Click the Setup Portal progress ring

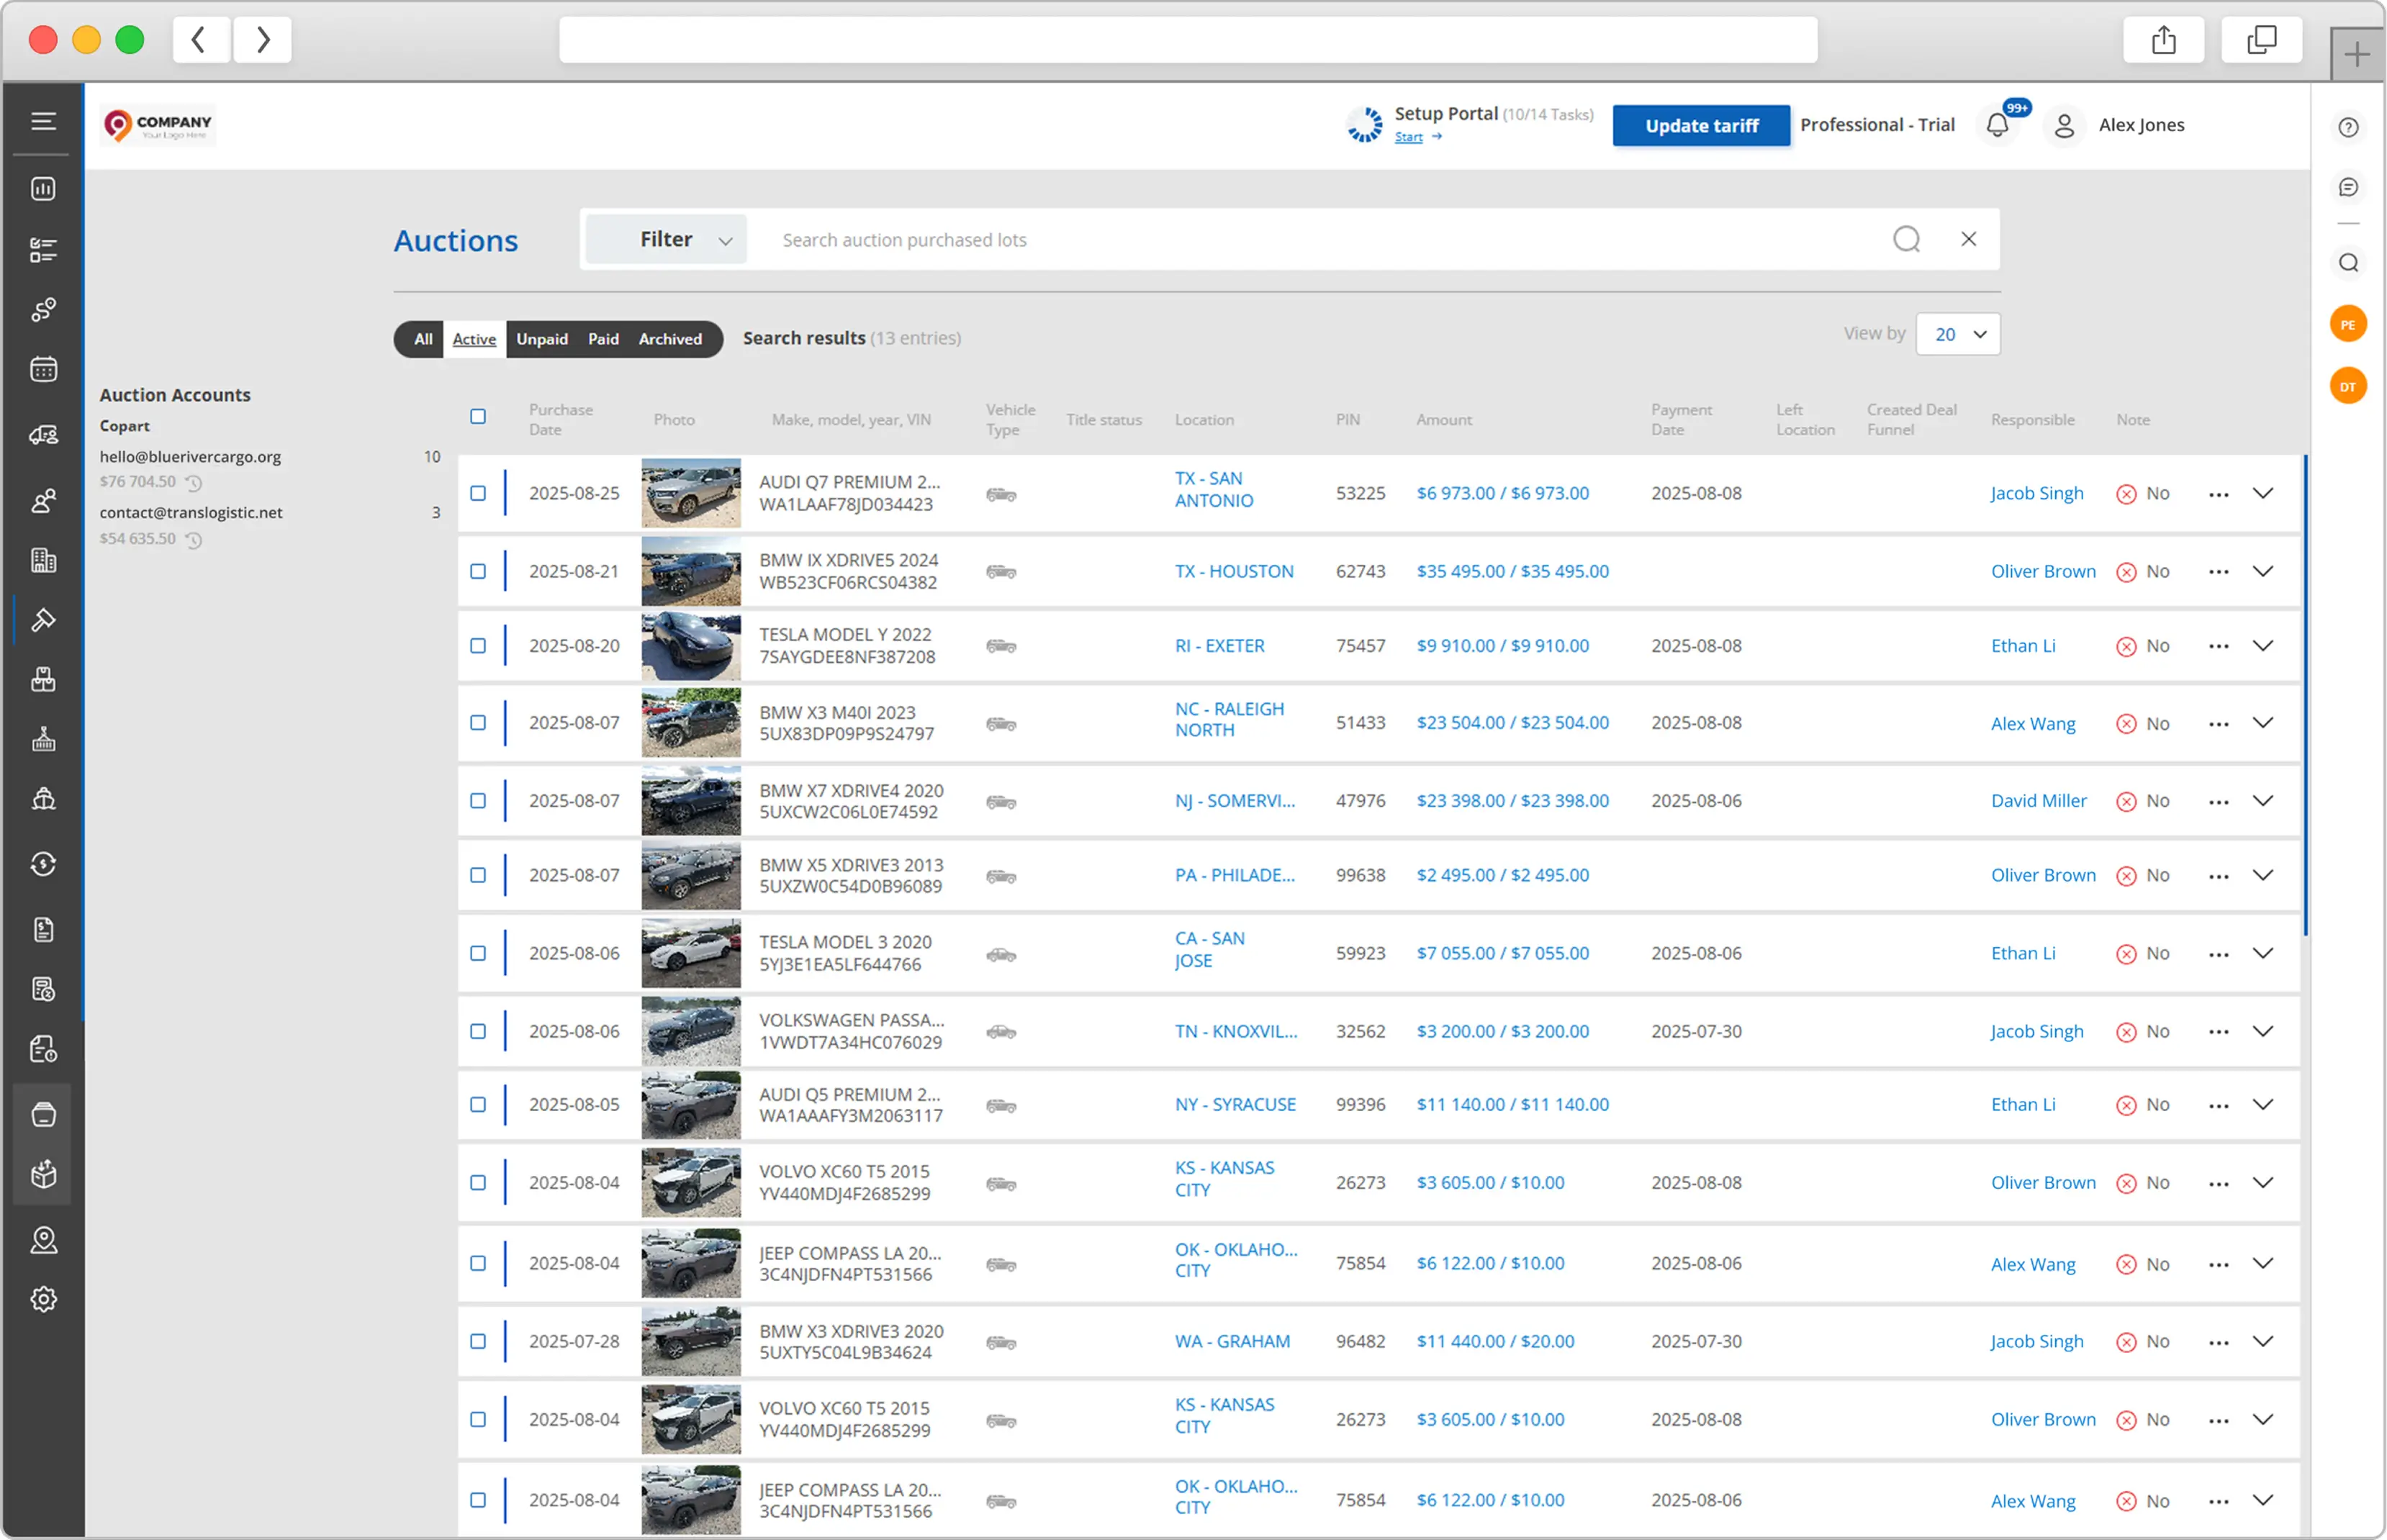point(1364,125)
